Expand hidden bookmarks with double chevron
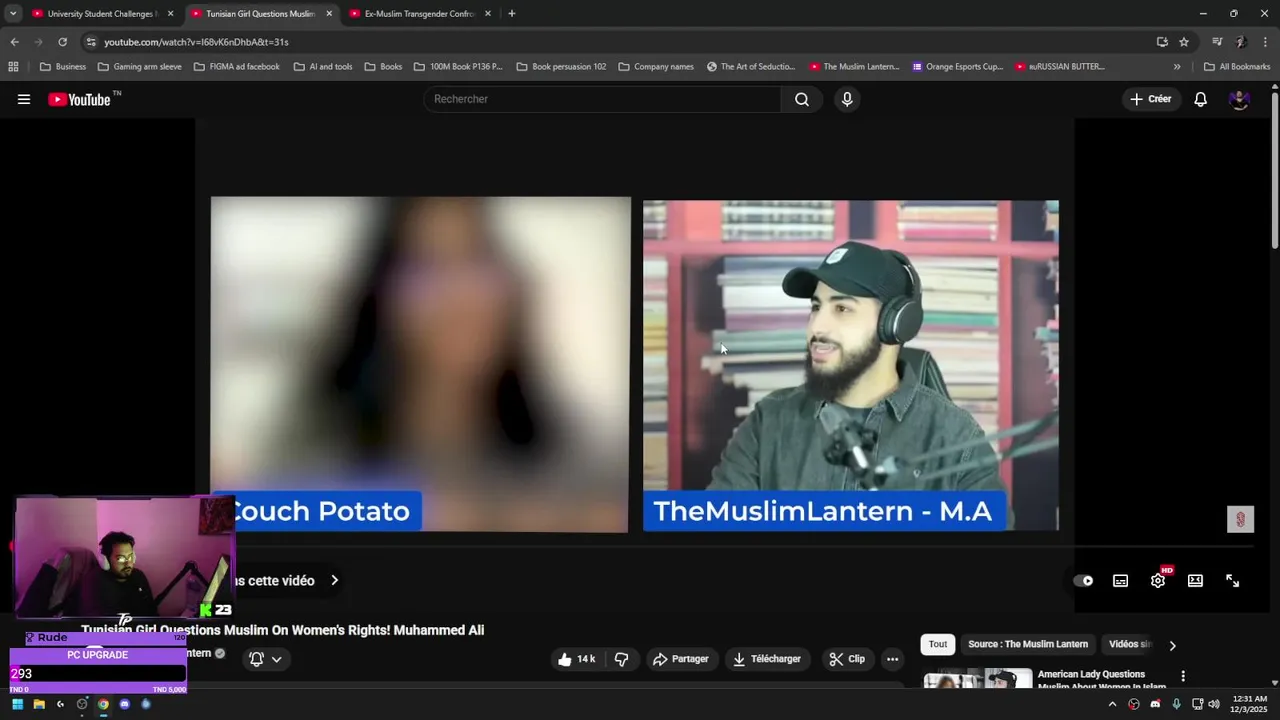 pos(1177,67)
